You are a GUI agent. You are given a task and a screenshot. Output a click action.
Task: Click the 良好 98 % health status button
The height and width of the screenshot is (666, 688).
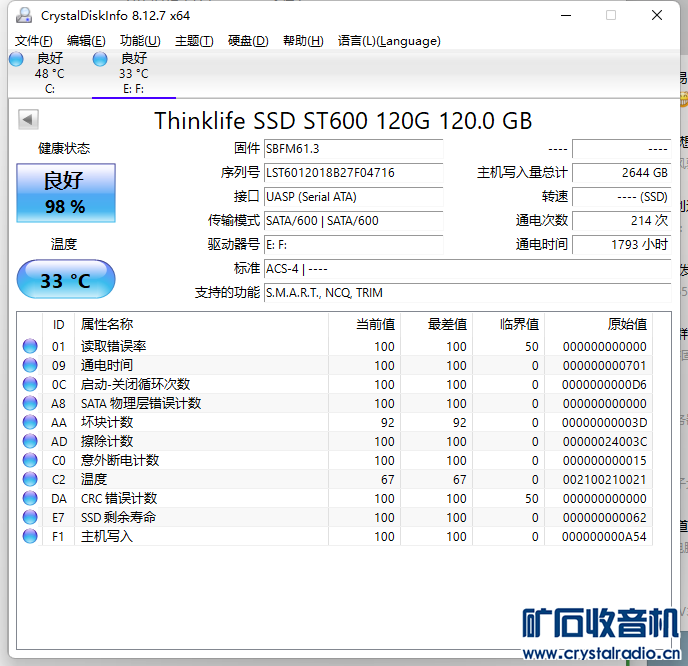(66, 193)
